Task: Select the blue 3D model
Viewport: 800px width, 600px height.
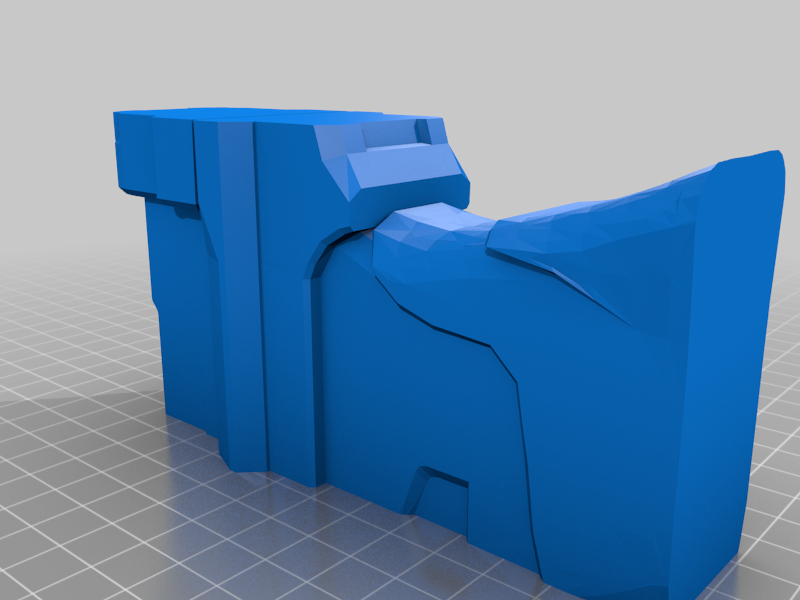Action: (x=449, y=352)
